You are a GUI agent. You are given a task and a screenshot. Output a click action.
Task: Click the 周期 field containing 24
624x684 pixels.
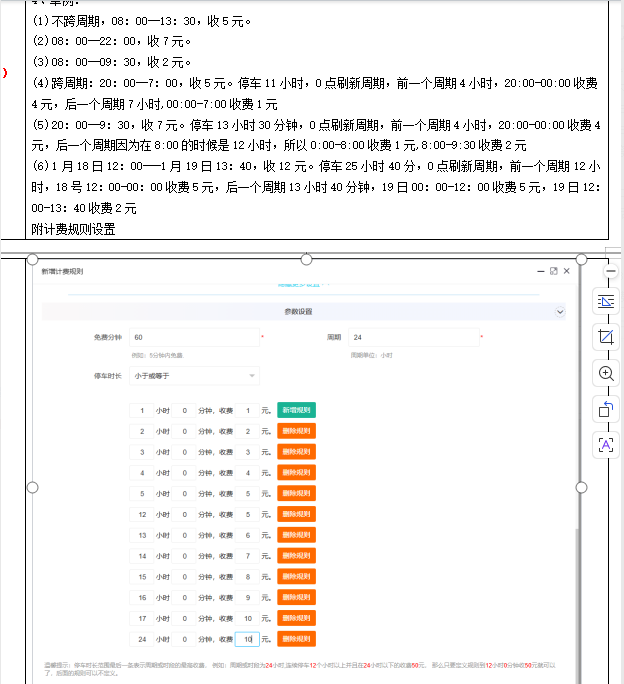(414, 337)
